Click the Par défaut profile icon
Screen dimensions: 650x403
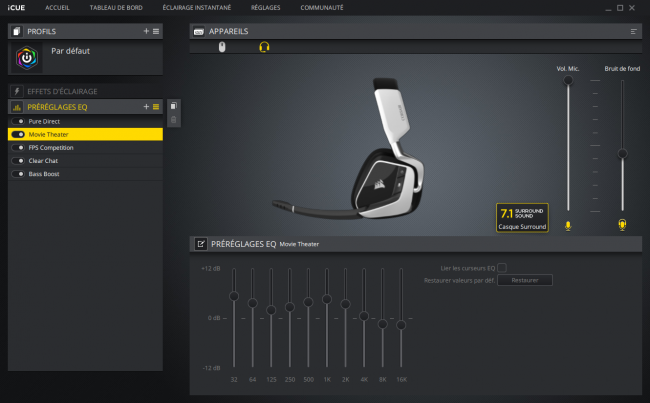pyautogui.click(x=27, y=58)
